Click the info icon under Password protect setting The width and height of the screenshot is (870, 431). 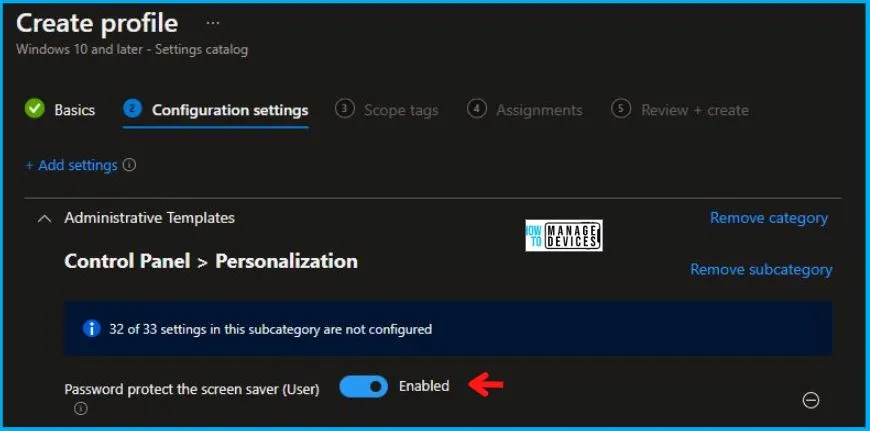pyautogui.click(x=81, y=408)
